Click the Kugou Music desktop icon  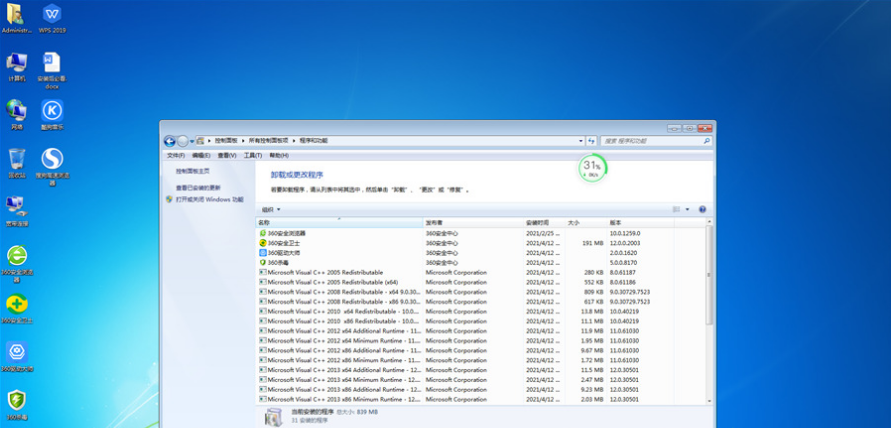coord(52,111)
